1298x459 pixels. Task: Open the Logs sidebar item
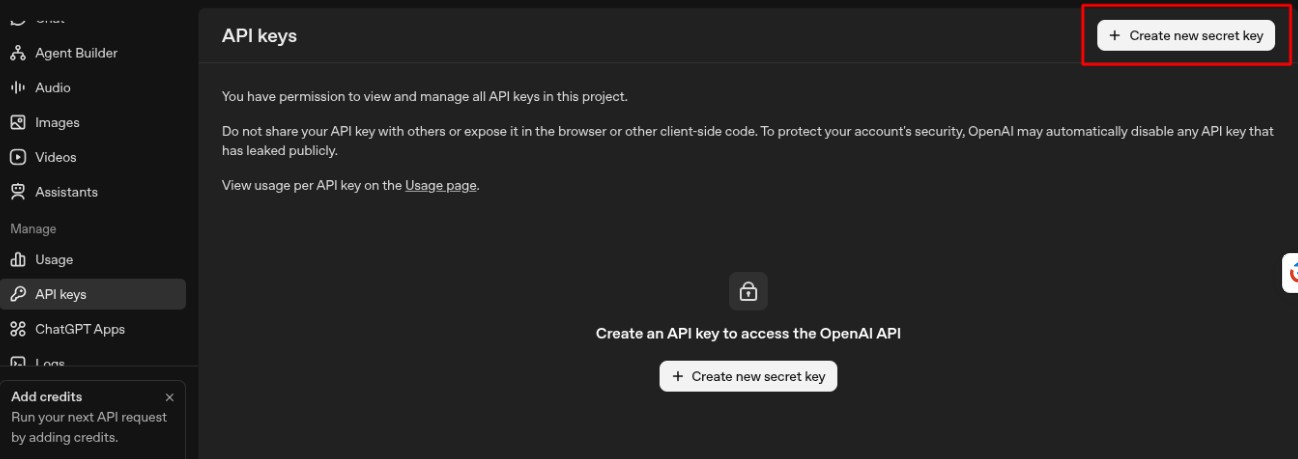(x=50, y=363)
